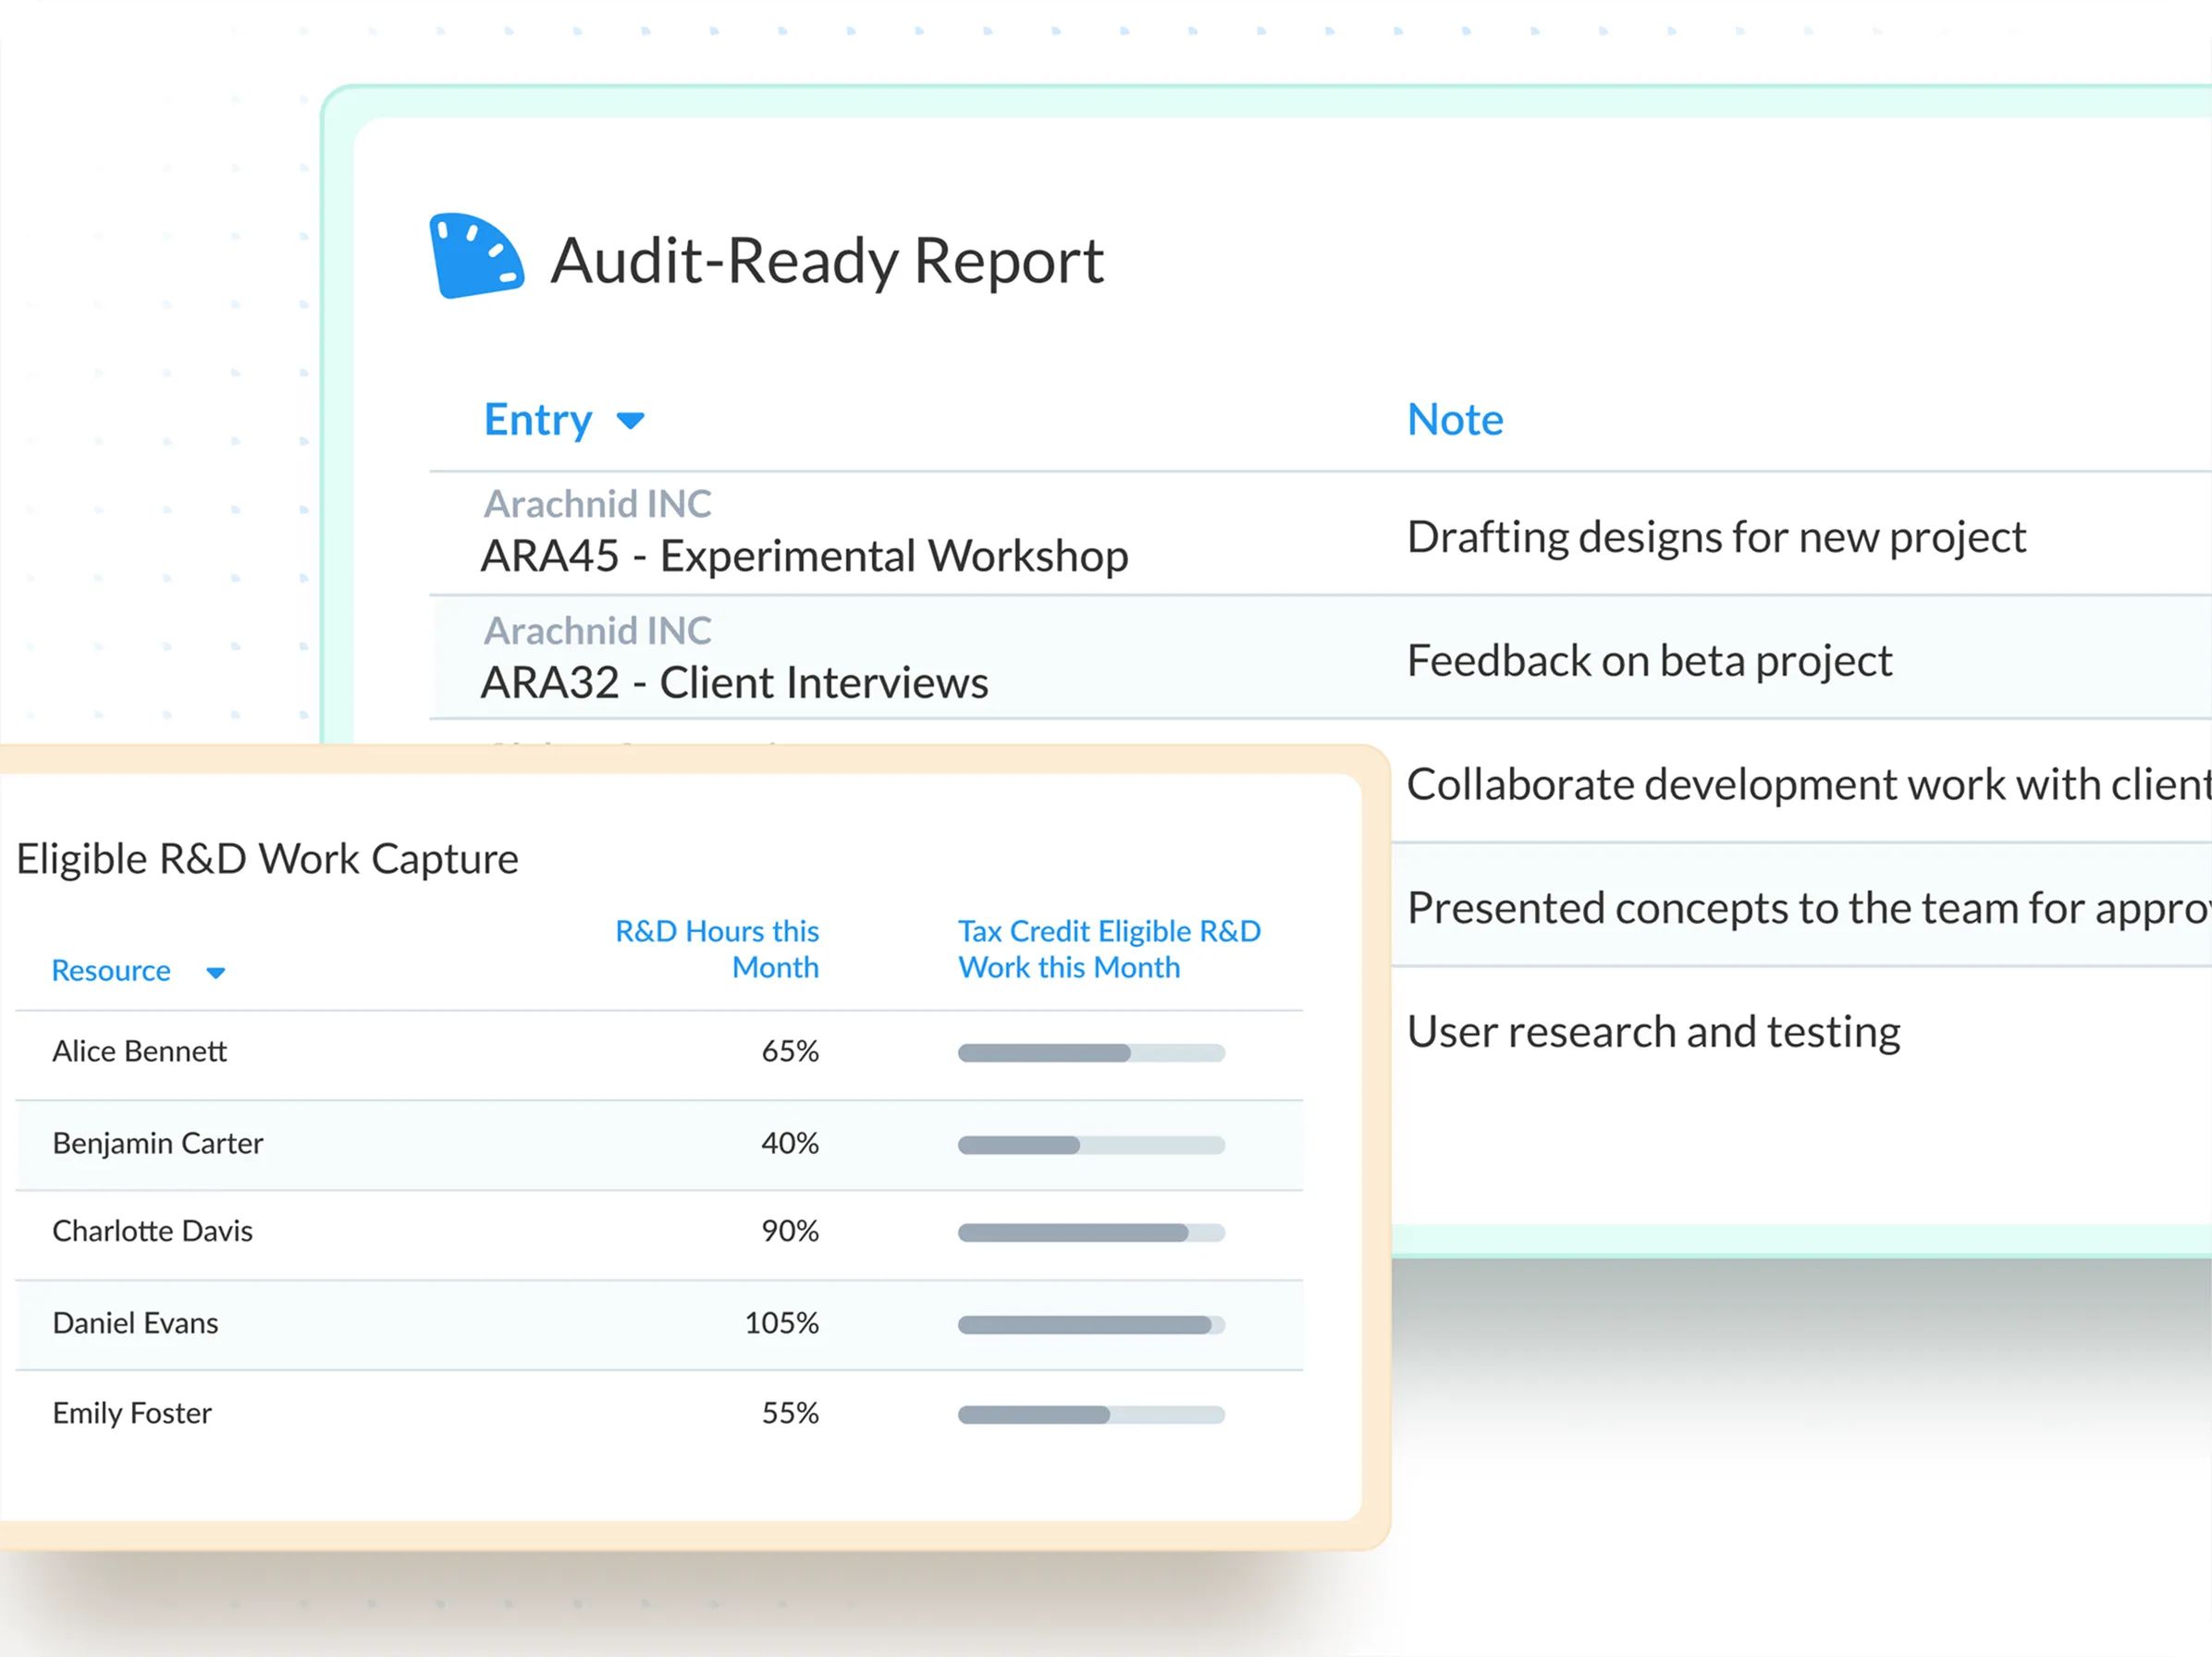Click Tax Credit Eligible R&D Work header
The height and width of the screenshot is (1657, 2212).
tap(1108, 949)
